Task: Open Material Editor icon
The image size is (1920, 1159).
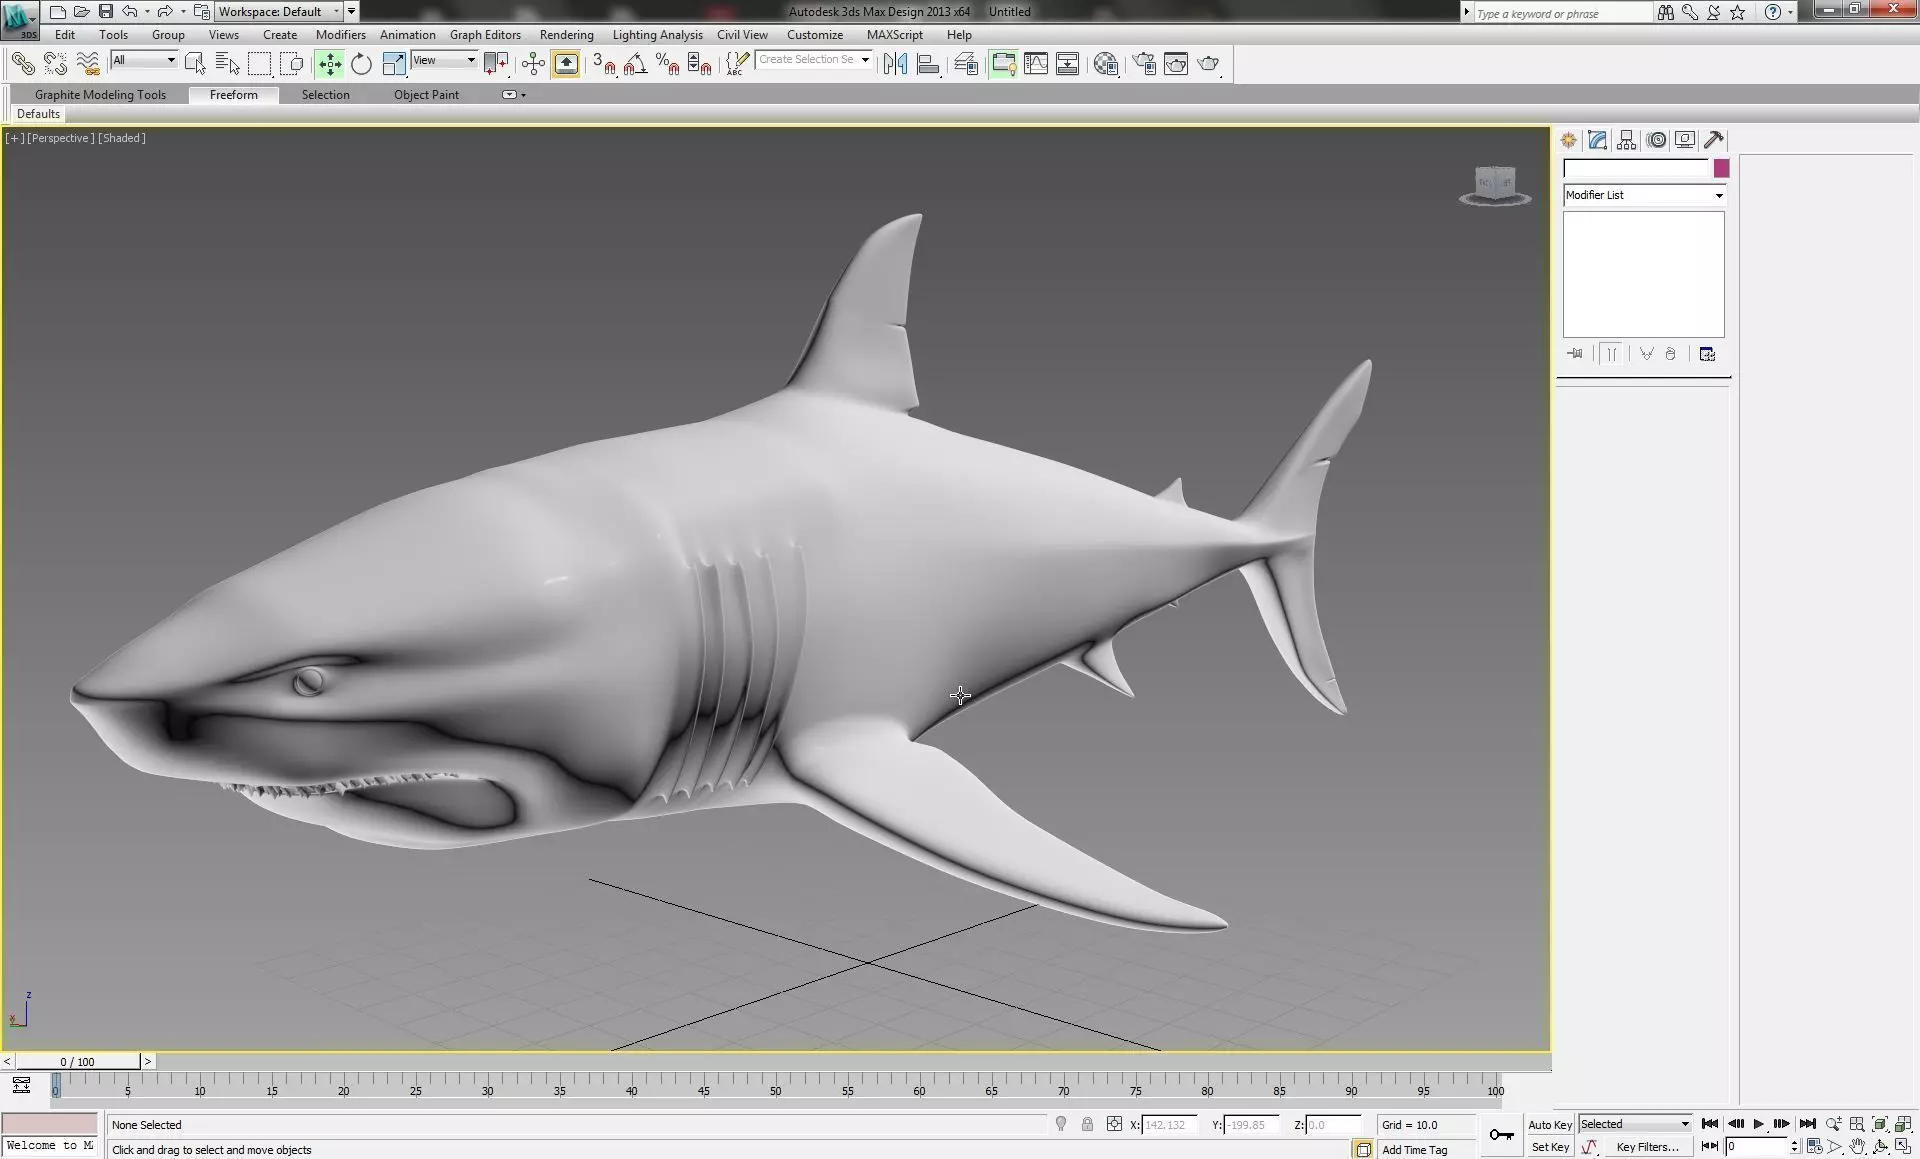Action: click(x=1105, y=64)
